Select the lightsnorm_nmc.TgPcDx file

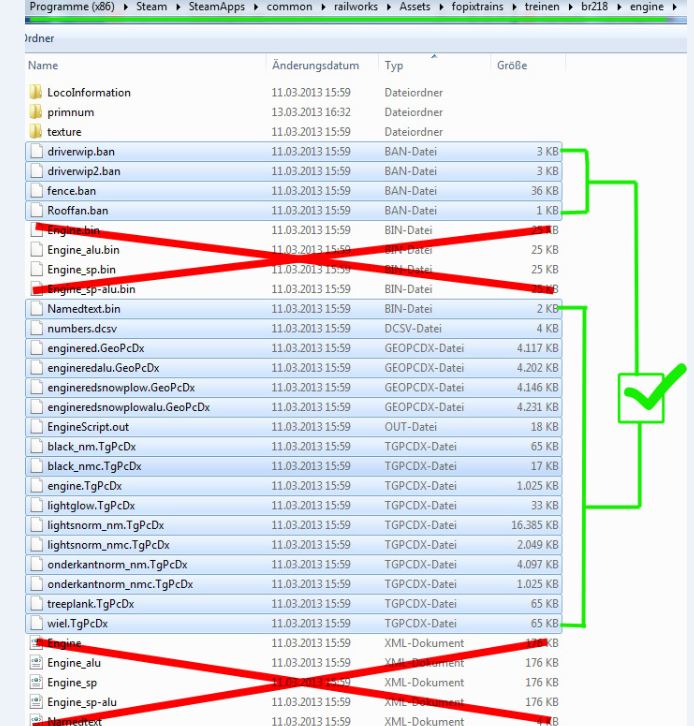pos(294,545)
